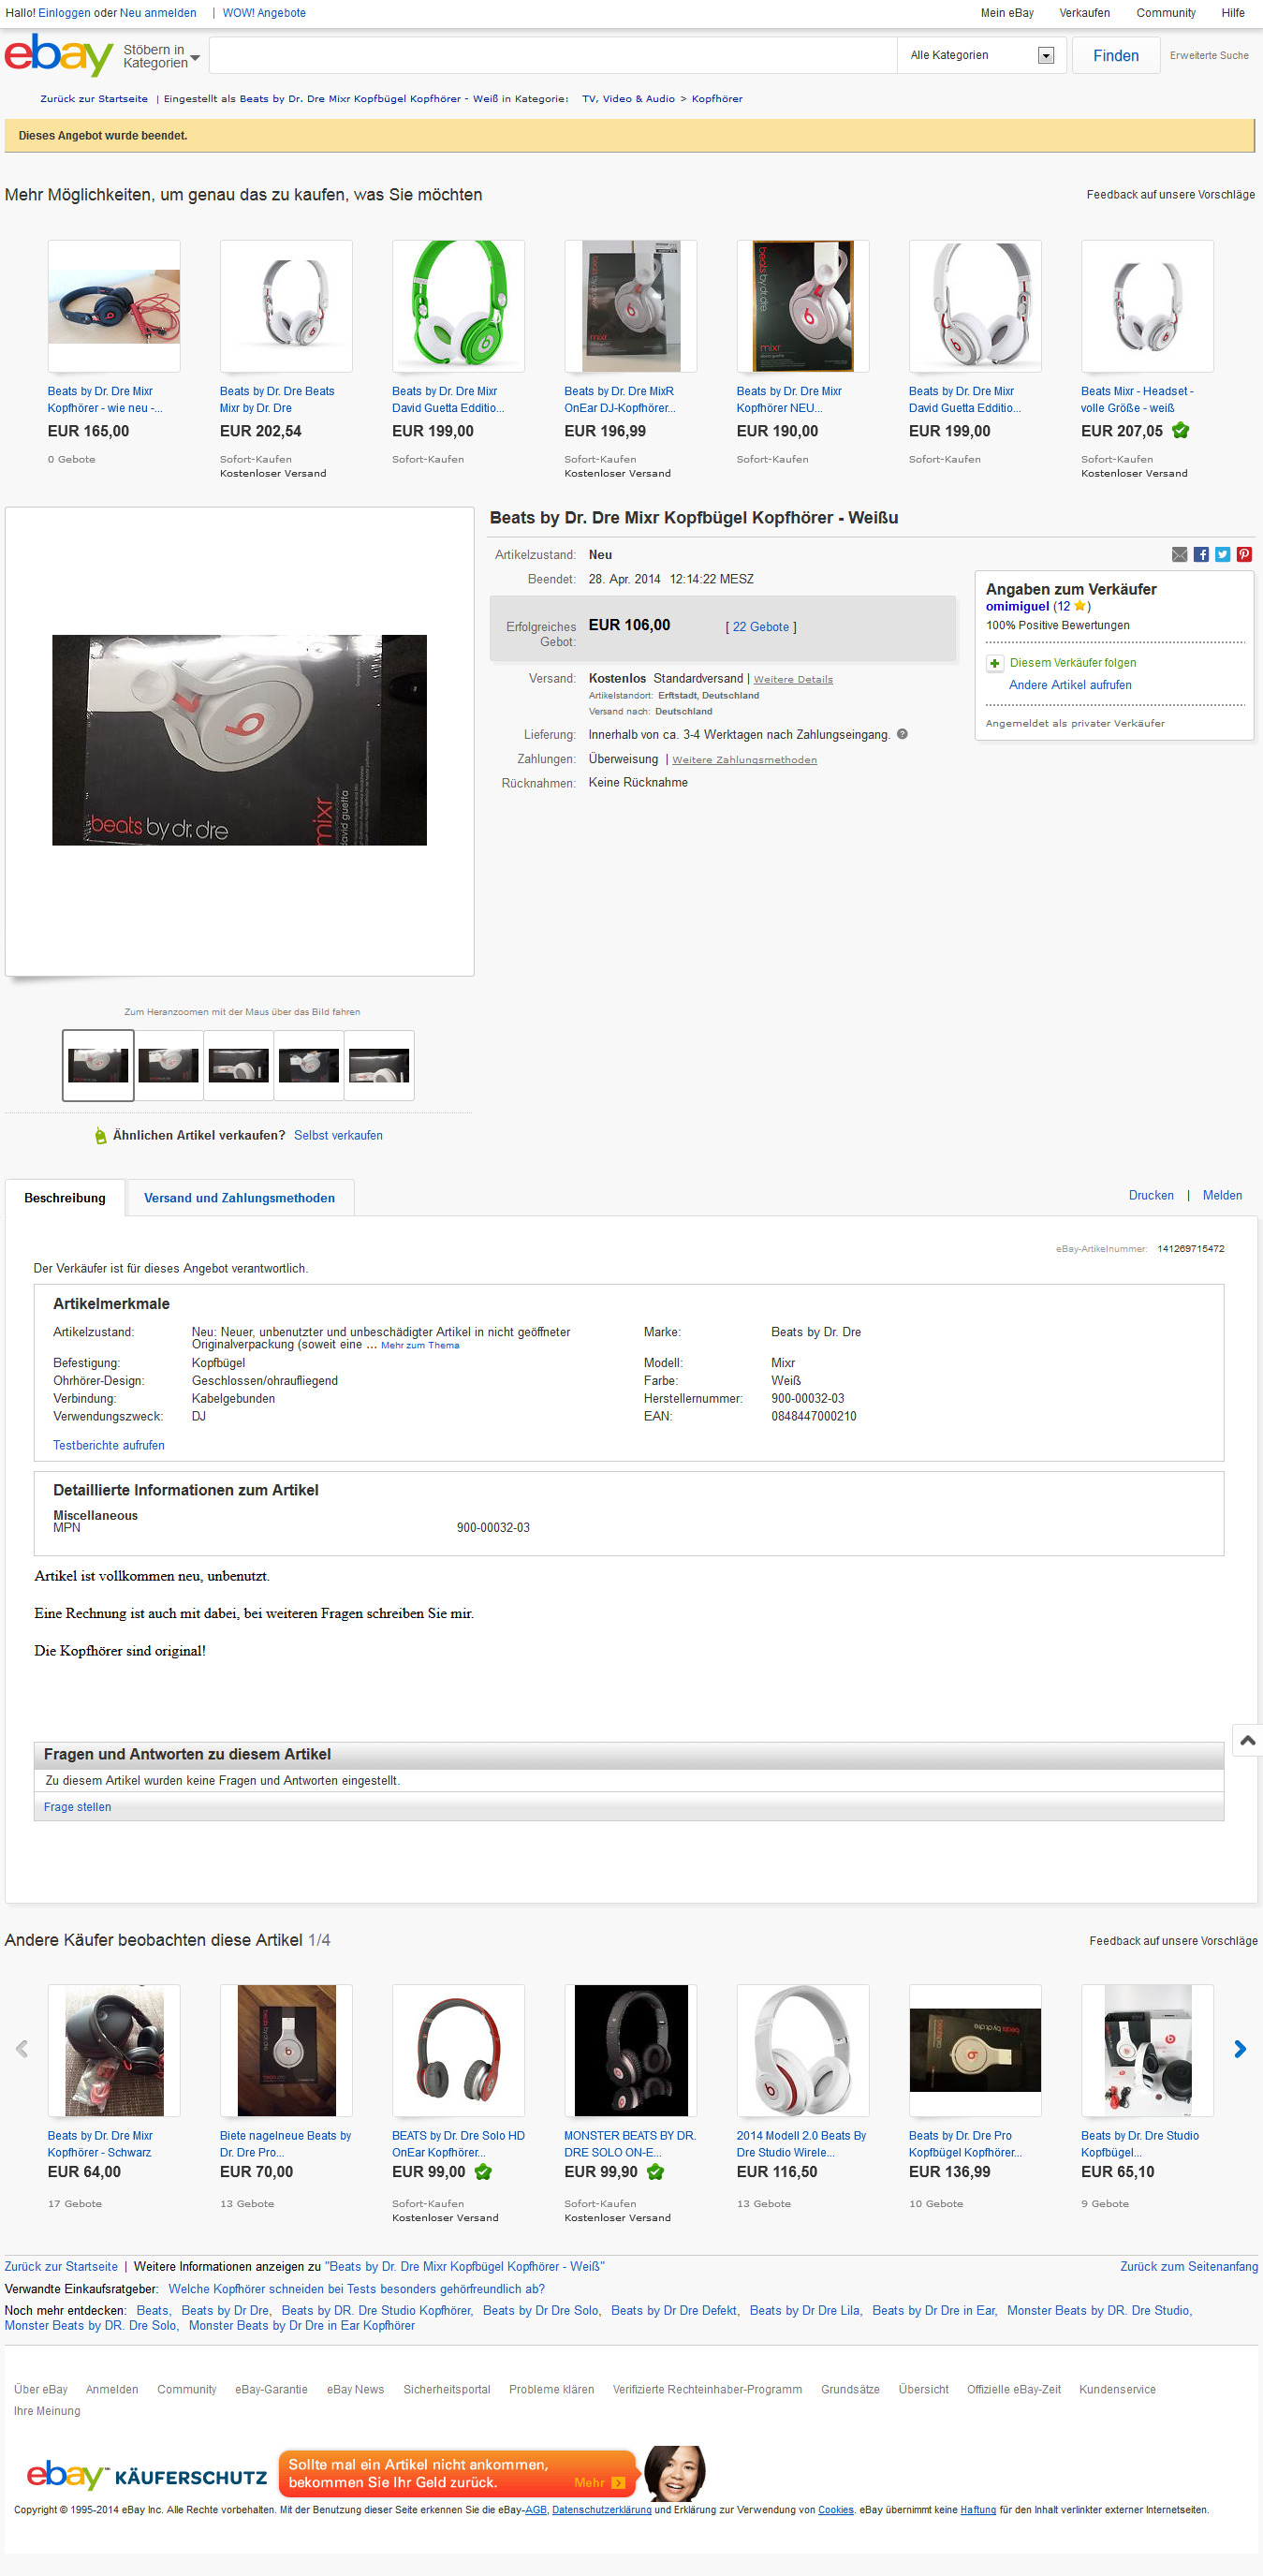Open Sicherheitsportal footer link
1263x2576 pixels.
pyautogui.click(x=446, y=2390)
